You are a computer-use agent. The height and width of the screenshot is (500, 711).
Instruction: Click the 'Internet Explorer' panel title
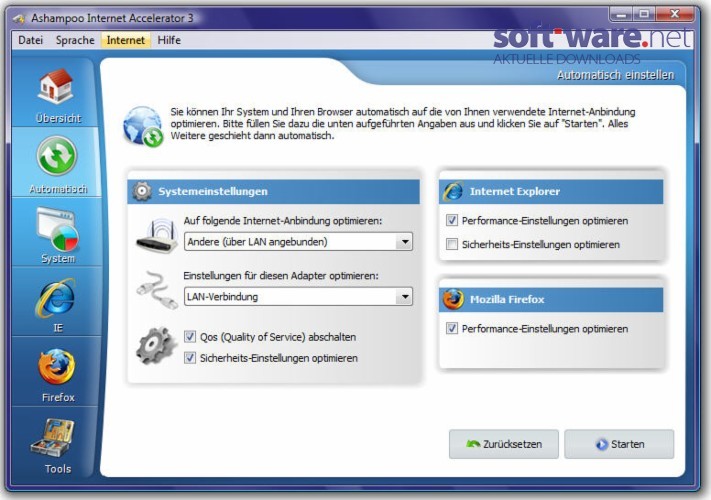tap(515, 191)
